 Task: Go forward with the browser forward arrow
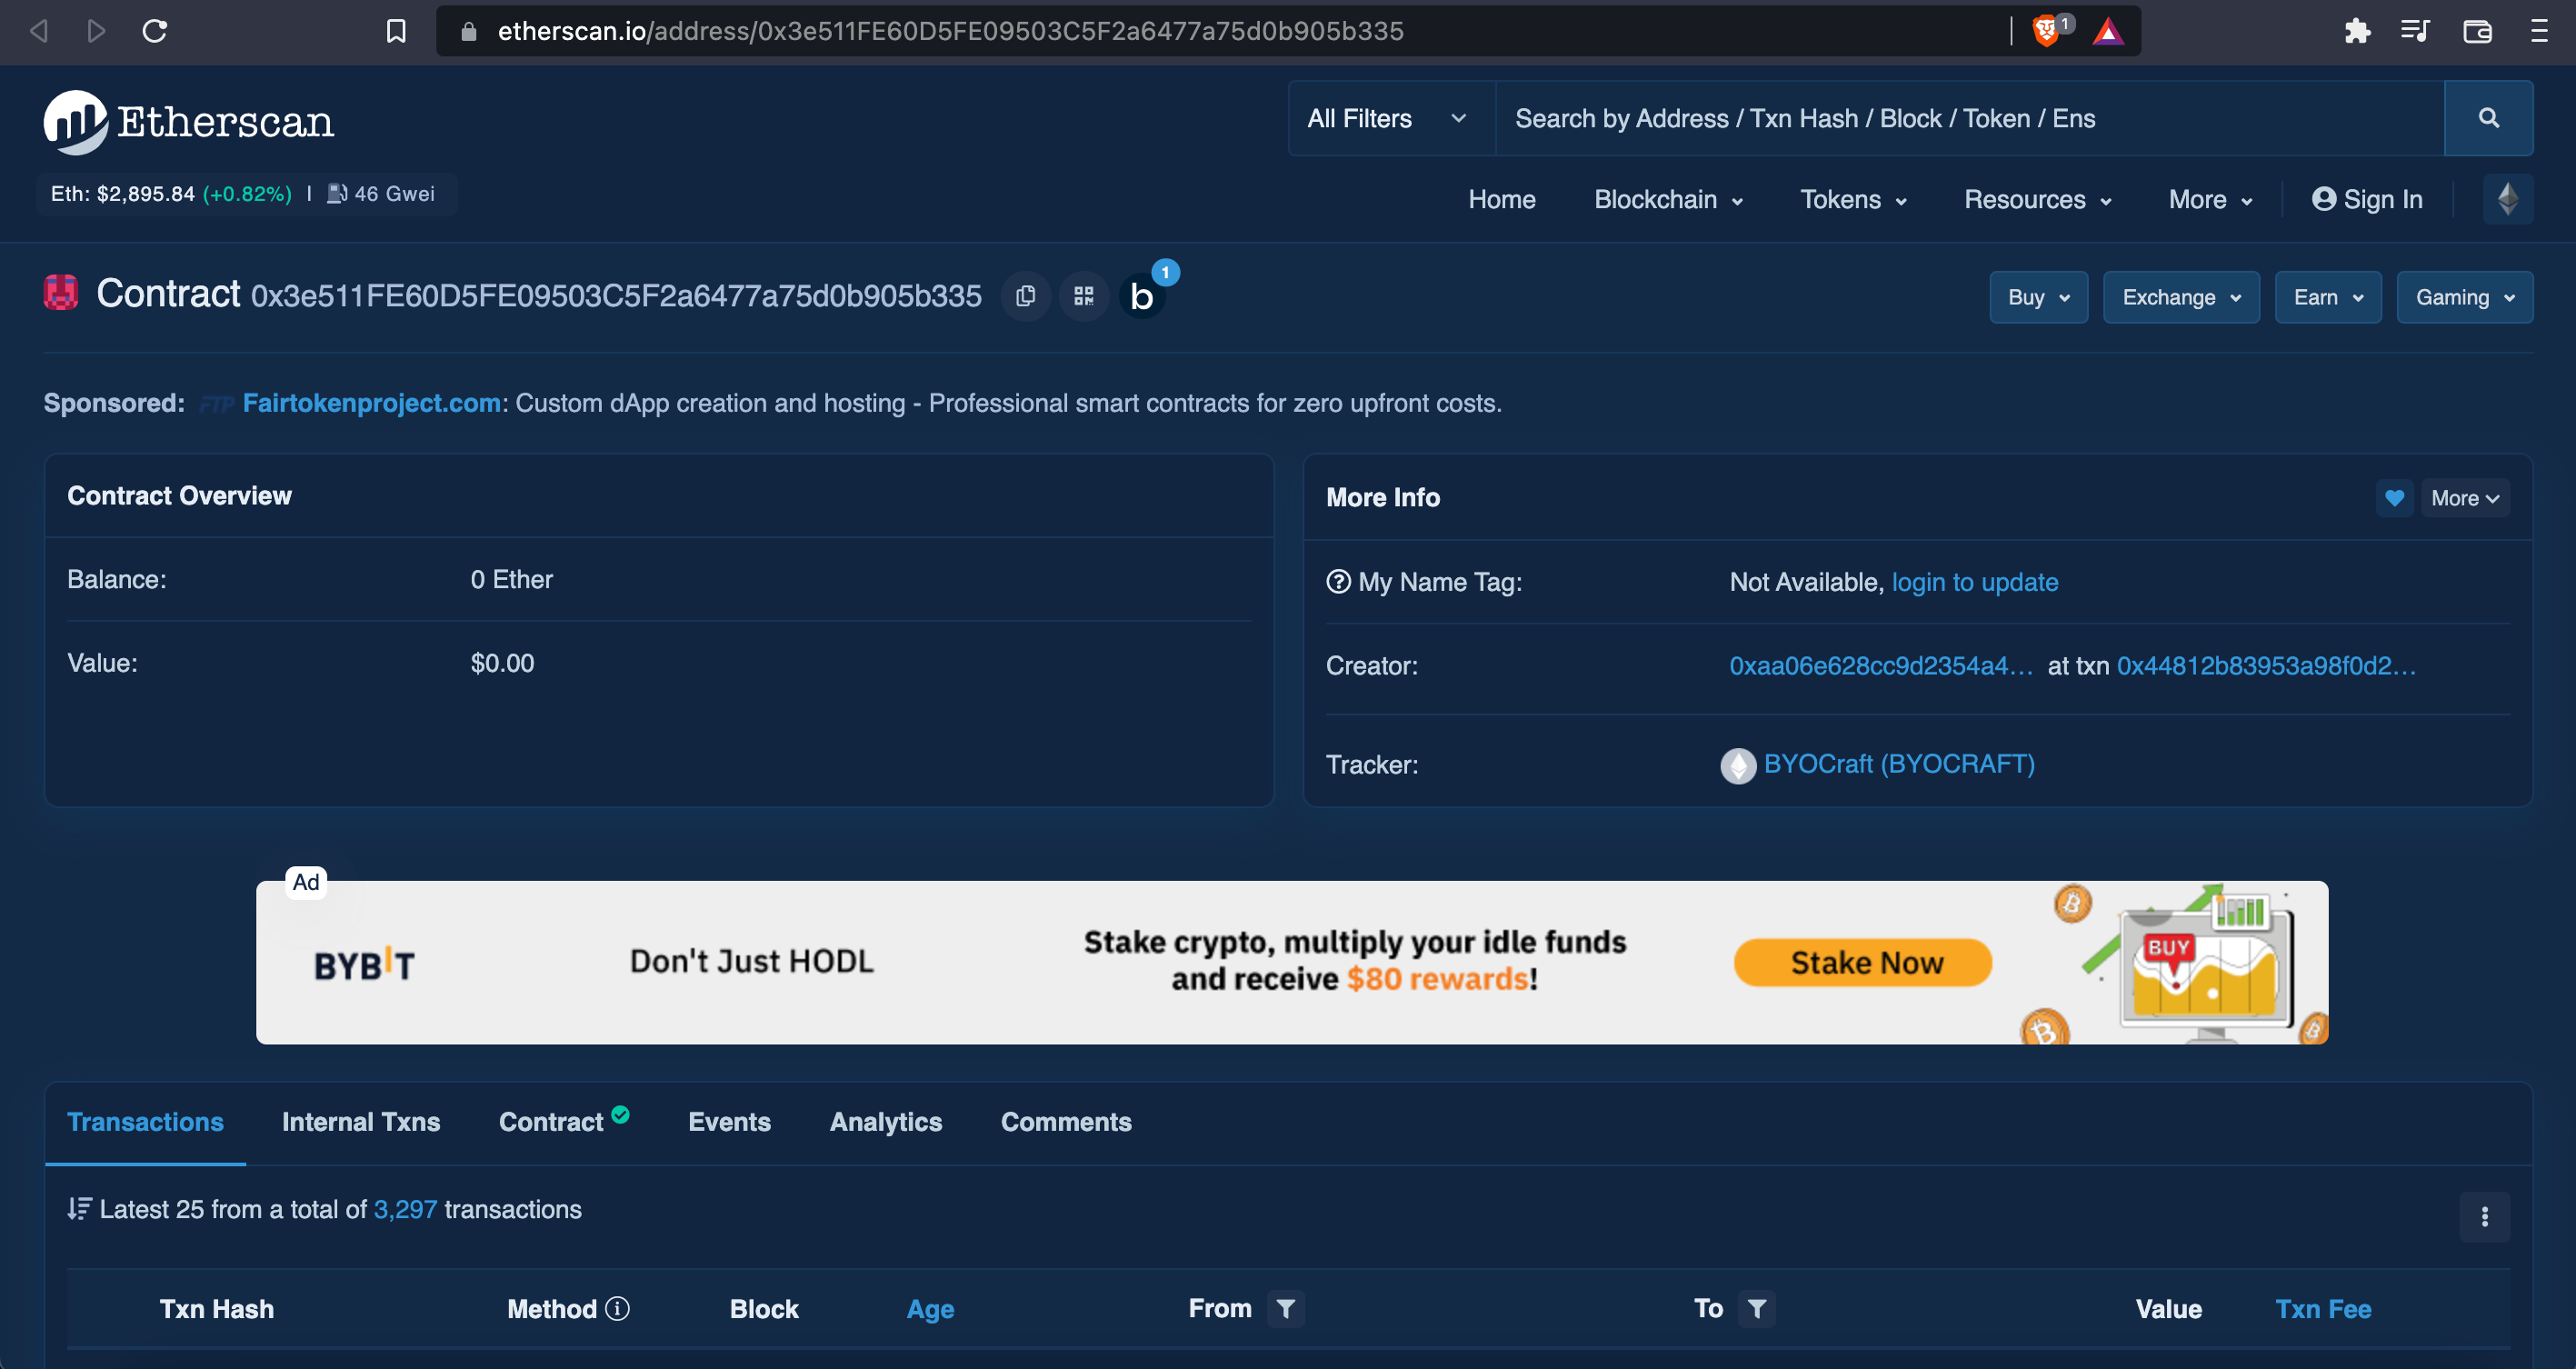click(96, 31)
